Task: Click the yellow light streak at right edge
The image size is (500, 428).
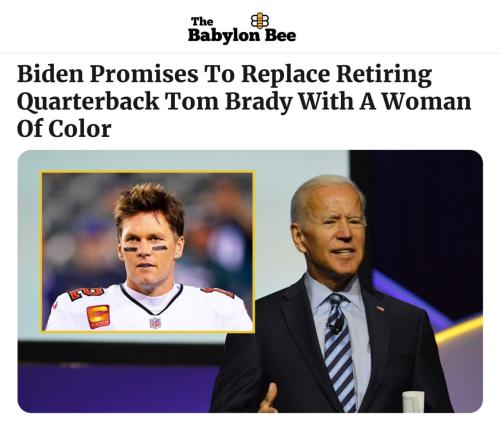Action: pos(458,330)
